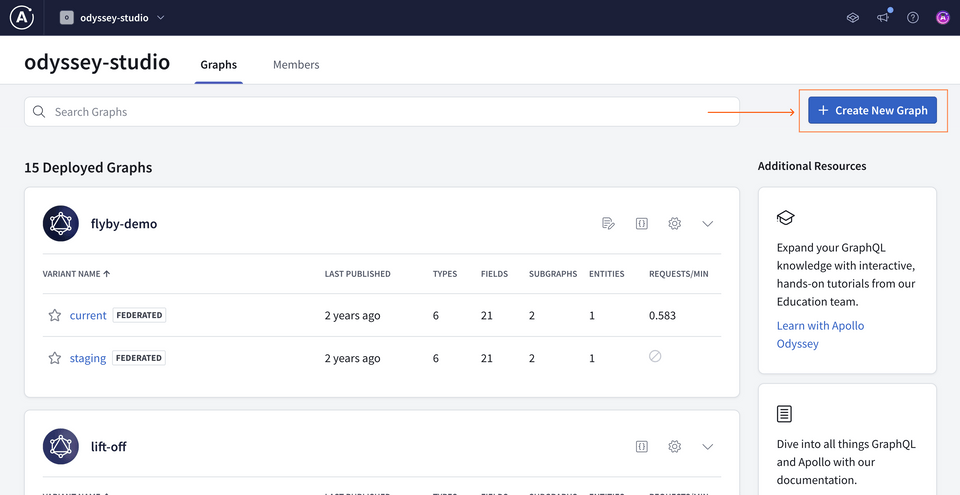
Task: Open the flyby-demo Explorer braces icon
Action: click(642, 224)
